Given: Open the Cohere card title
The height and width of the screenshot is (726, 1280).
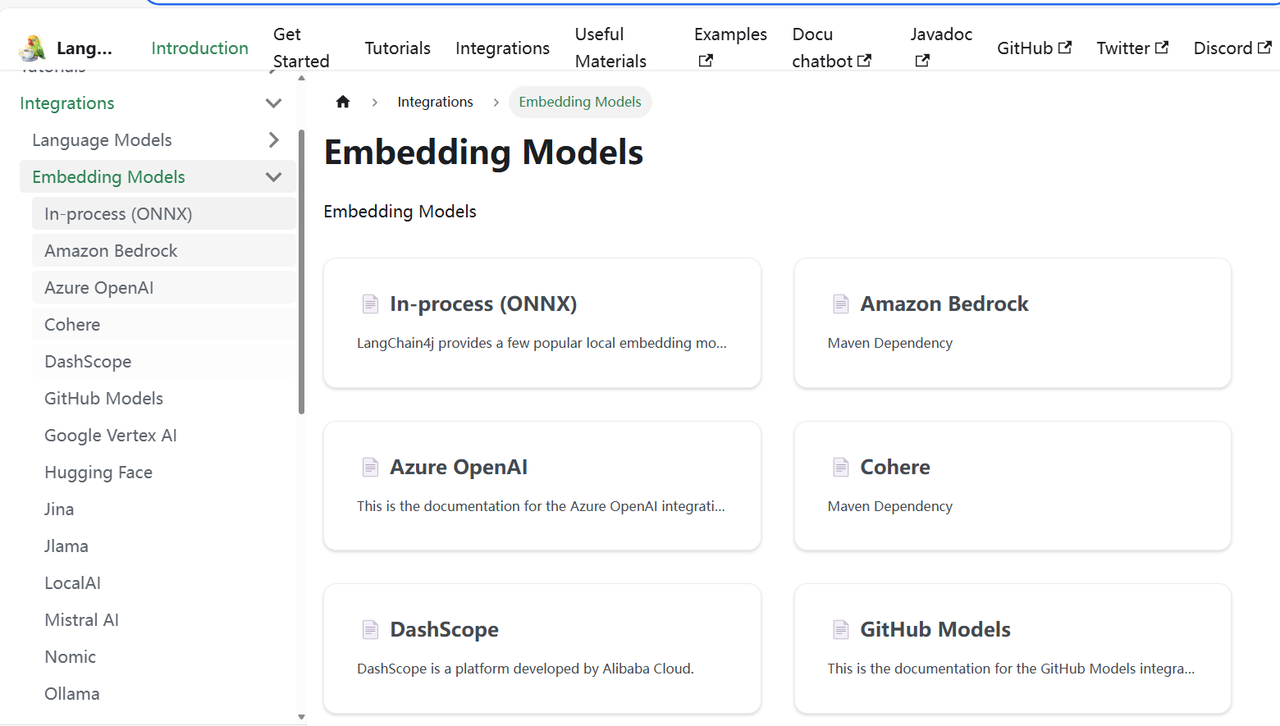Looking at the screenshot, I should 895,467.
